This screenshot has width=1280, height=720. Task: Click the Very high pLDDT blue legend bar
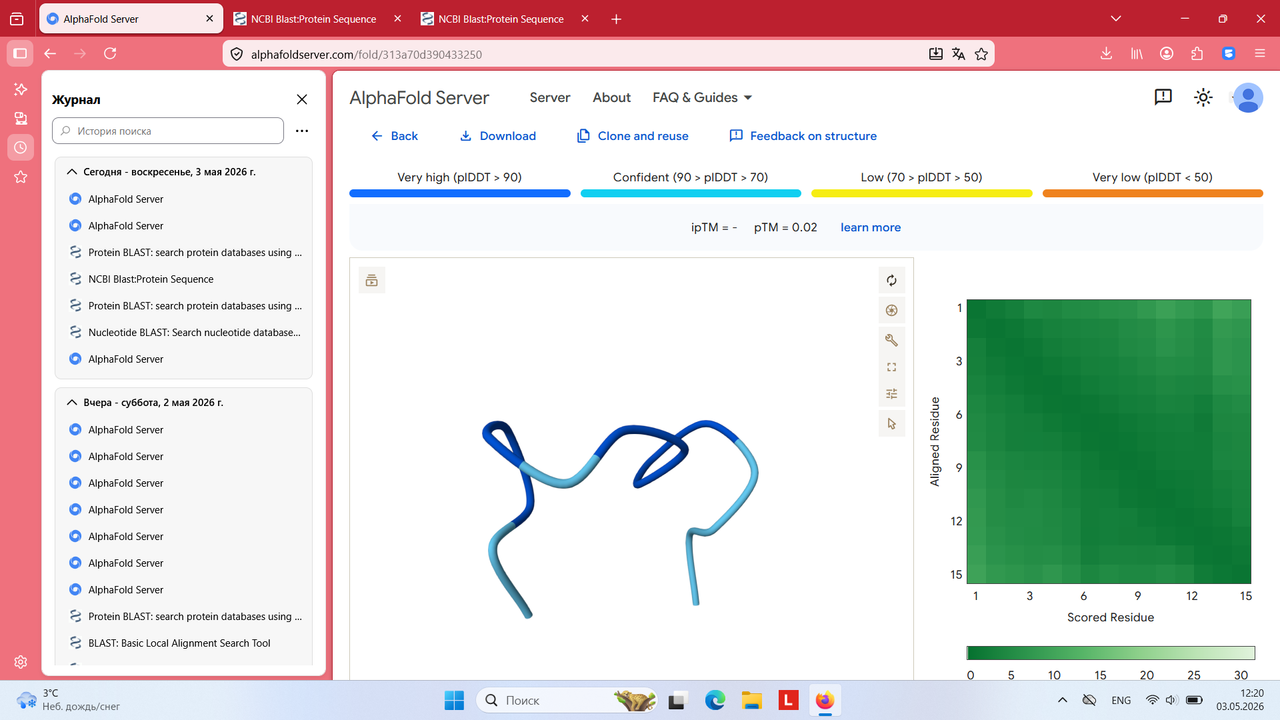(460, 193)
